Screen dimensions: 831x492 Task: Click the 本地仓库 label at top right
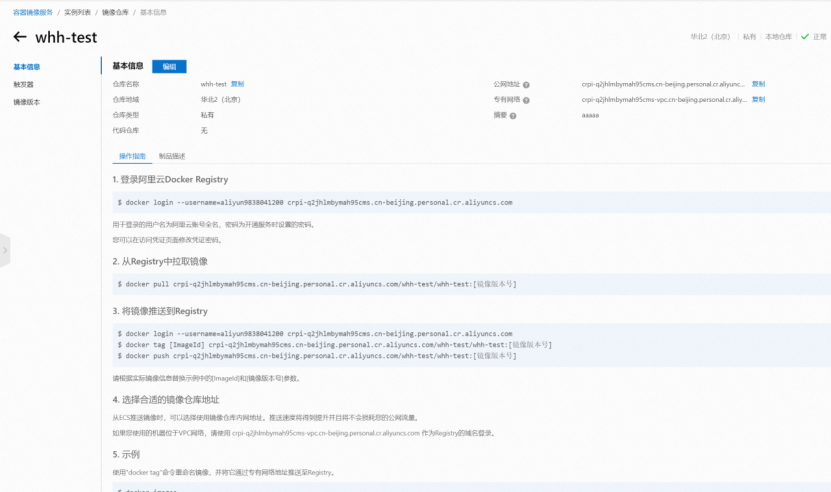pos(779,37)
